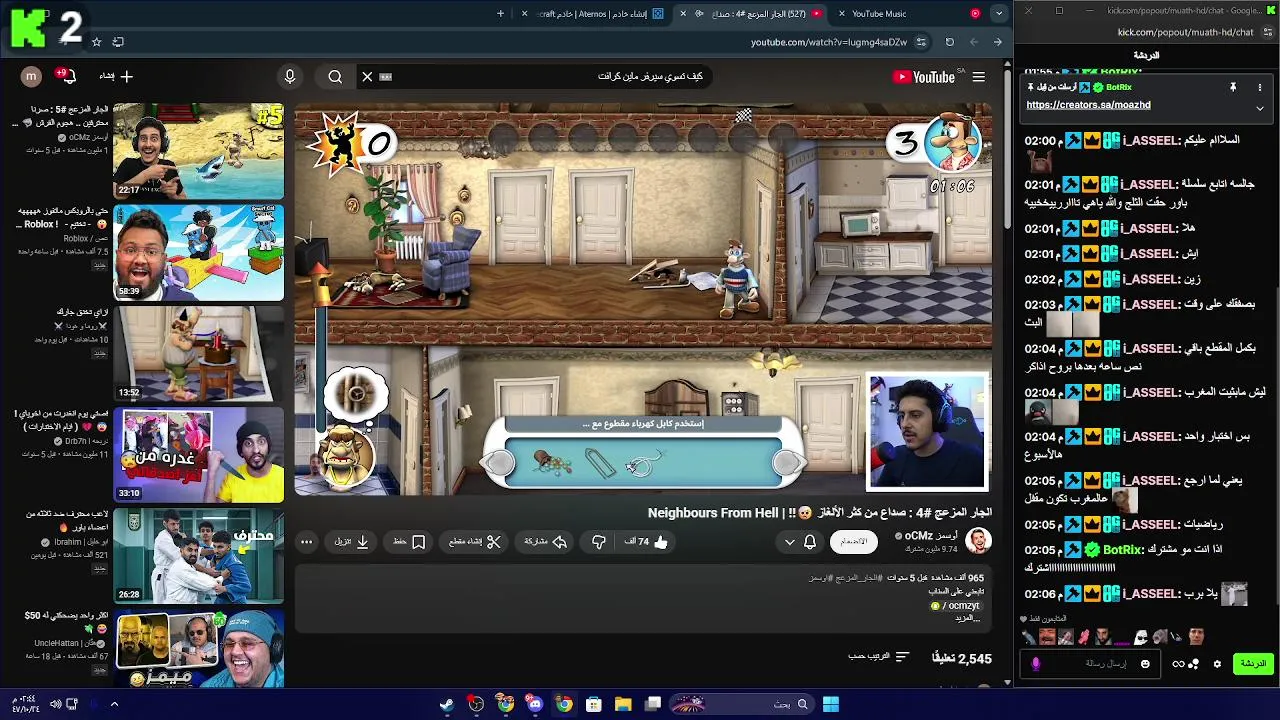Go back in the browser
The image size is (1280, 720).
(997, 42)
